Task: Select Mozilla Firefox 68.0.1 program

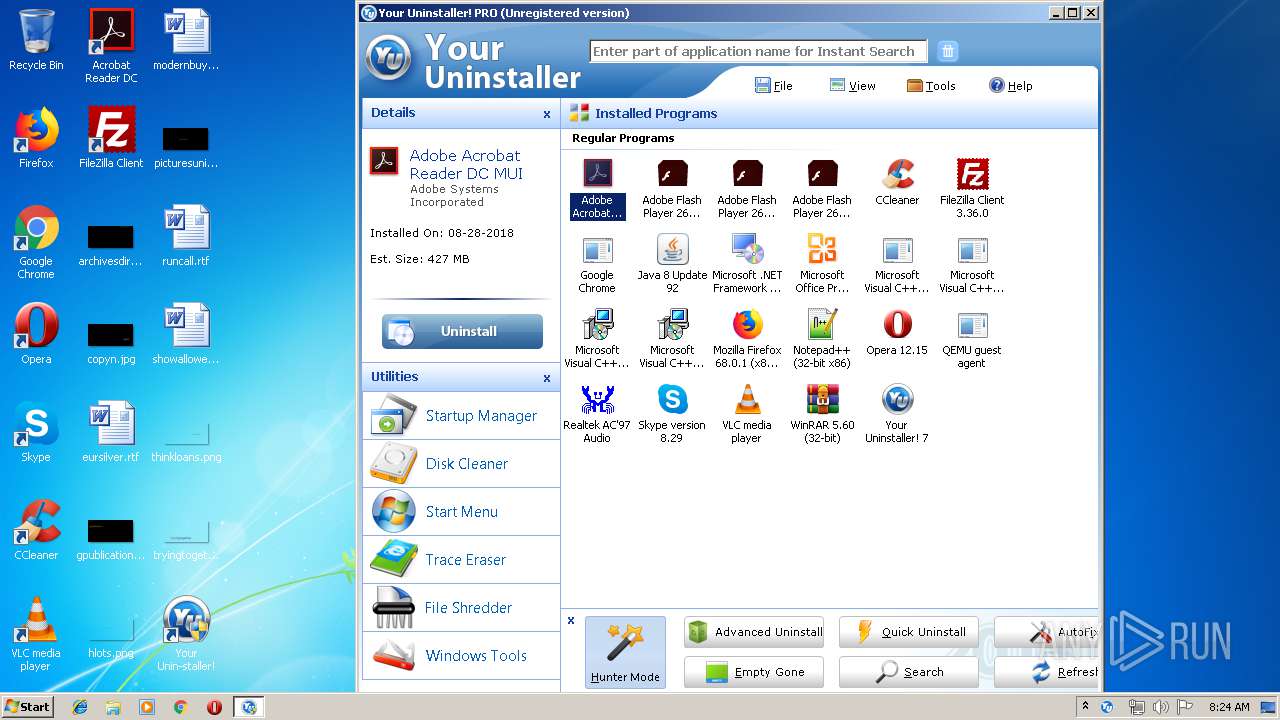Action: click(x=747, y=338)
